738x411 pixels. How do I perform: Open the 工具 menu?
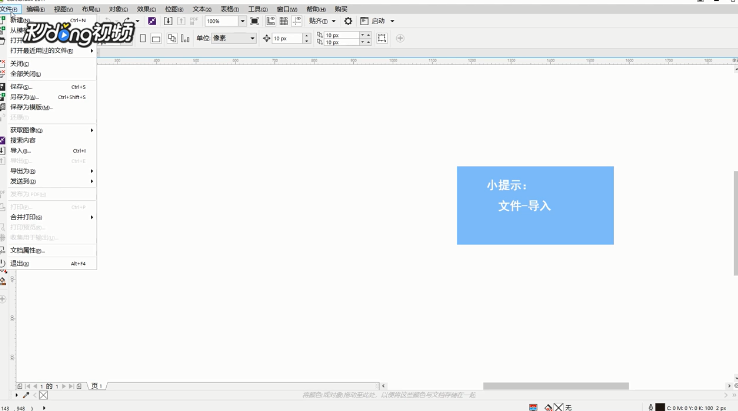(x=258, y=9)
